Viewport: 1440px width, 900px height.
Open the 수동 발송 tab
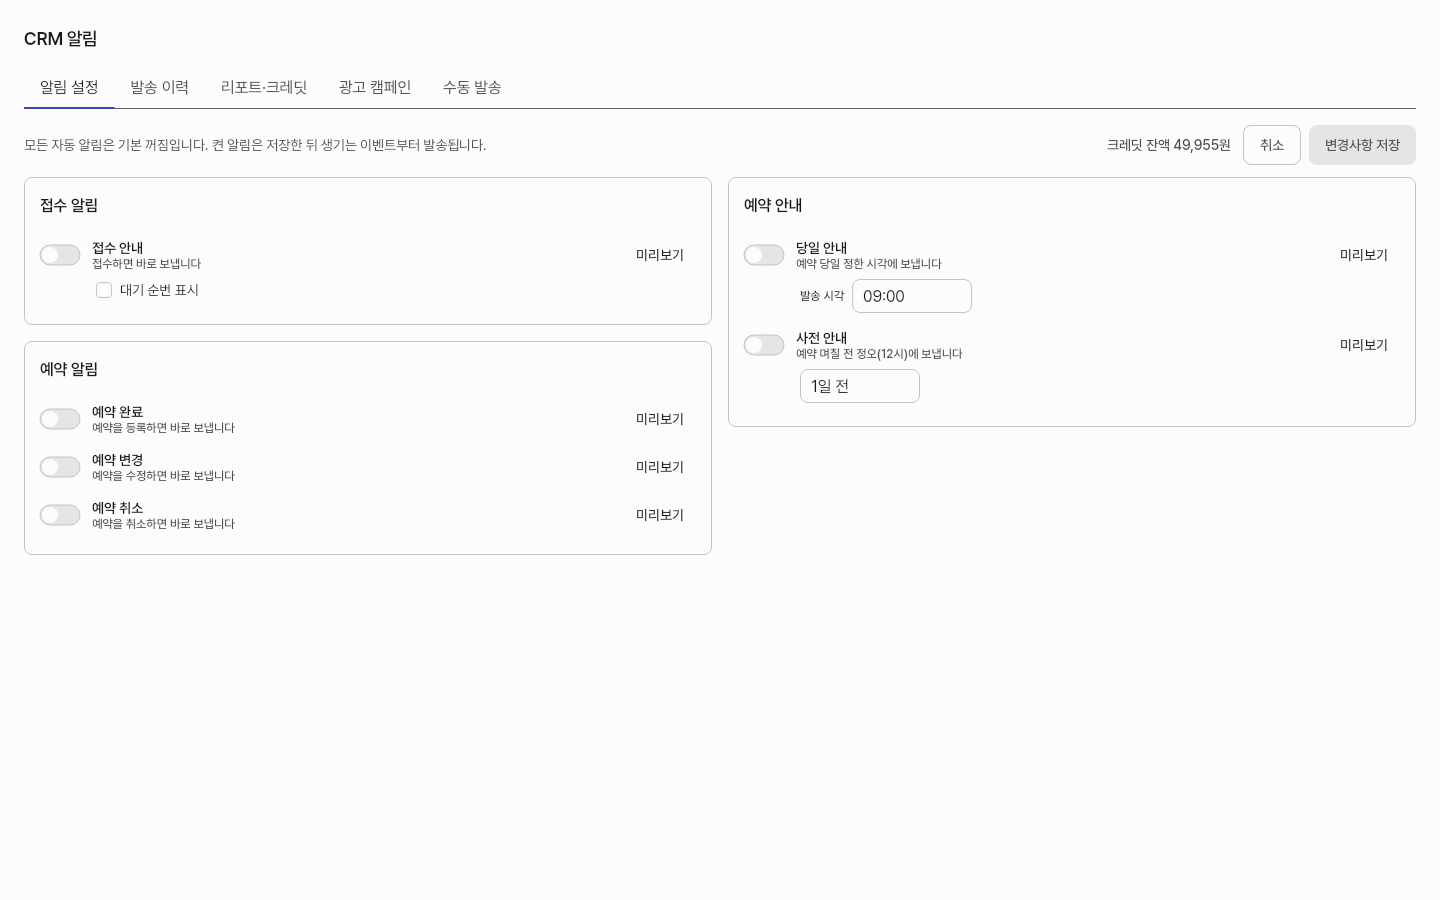click(x=472, y=87)
